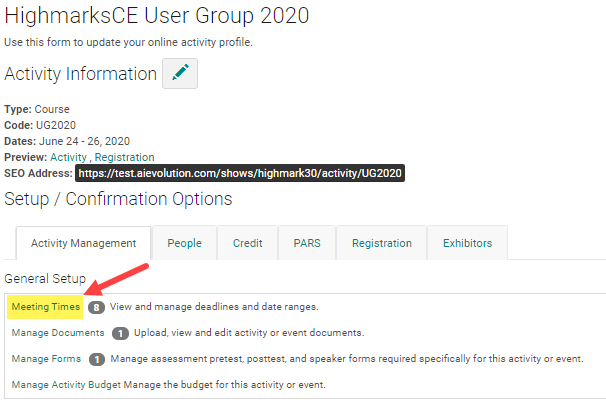This screenshot has width=606, height=408.
Task: Open the highlighted Meeting Times link
Action: coord(46,307)
